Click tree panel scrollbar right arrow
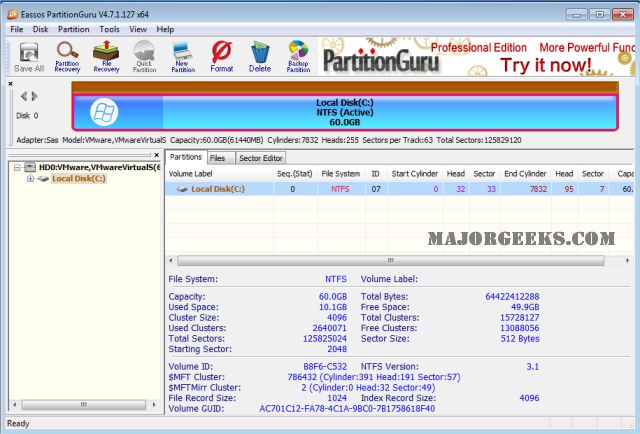Screen dimensions: 640x434 coord(154,405)
